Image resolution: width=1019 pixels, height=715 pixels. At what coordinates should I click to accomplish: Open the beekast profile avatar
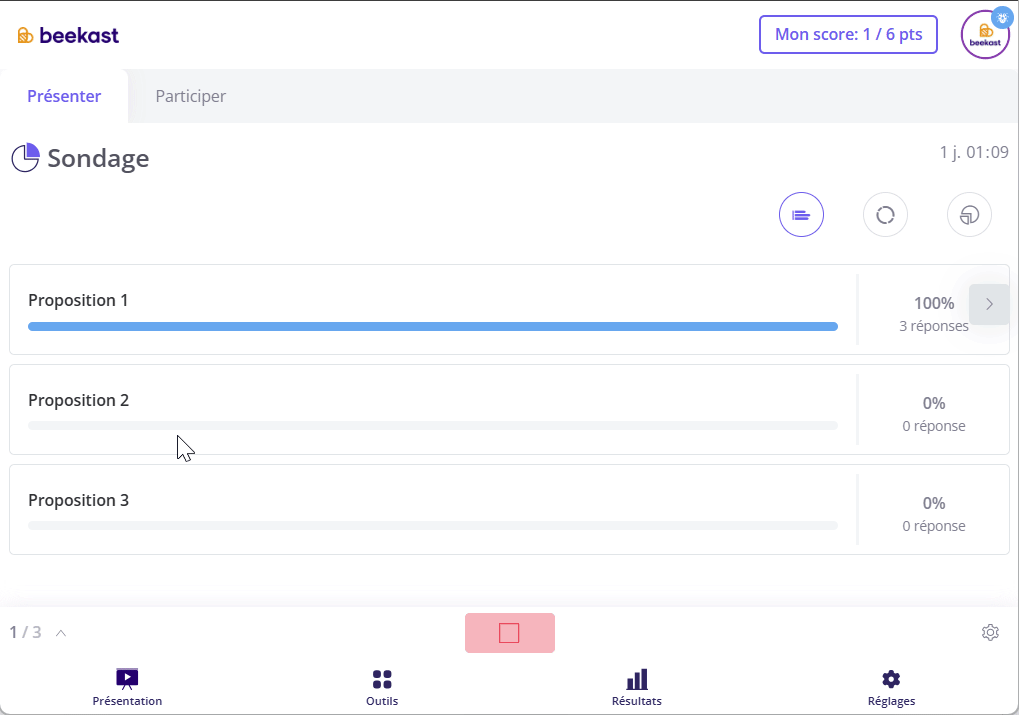click(985, 35)
